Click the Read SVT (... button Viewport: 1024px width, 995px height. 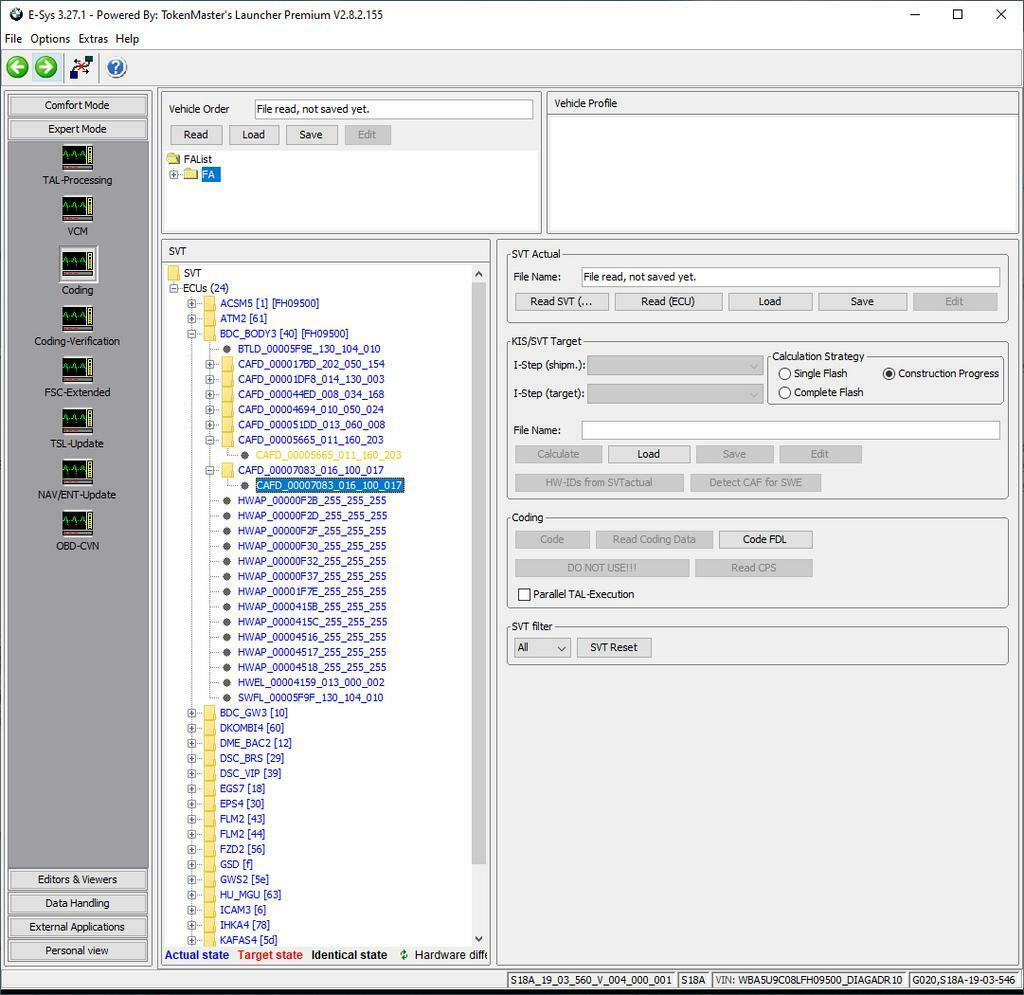[x=561, y=302]
